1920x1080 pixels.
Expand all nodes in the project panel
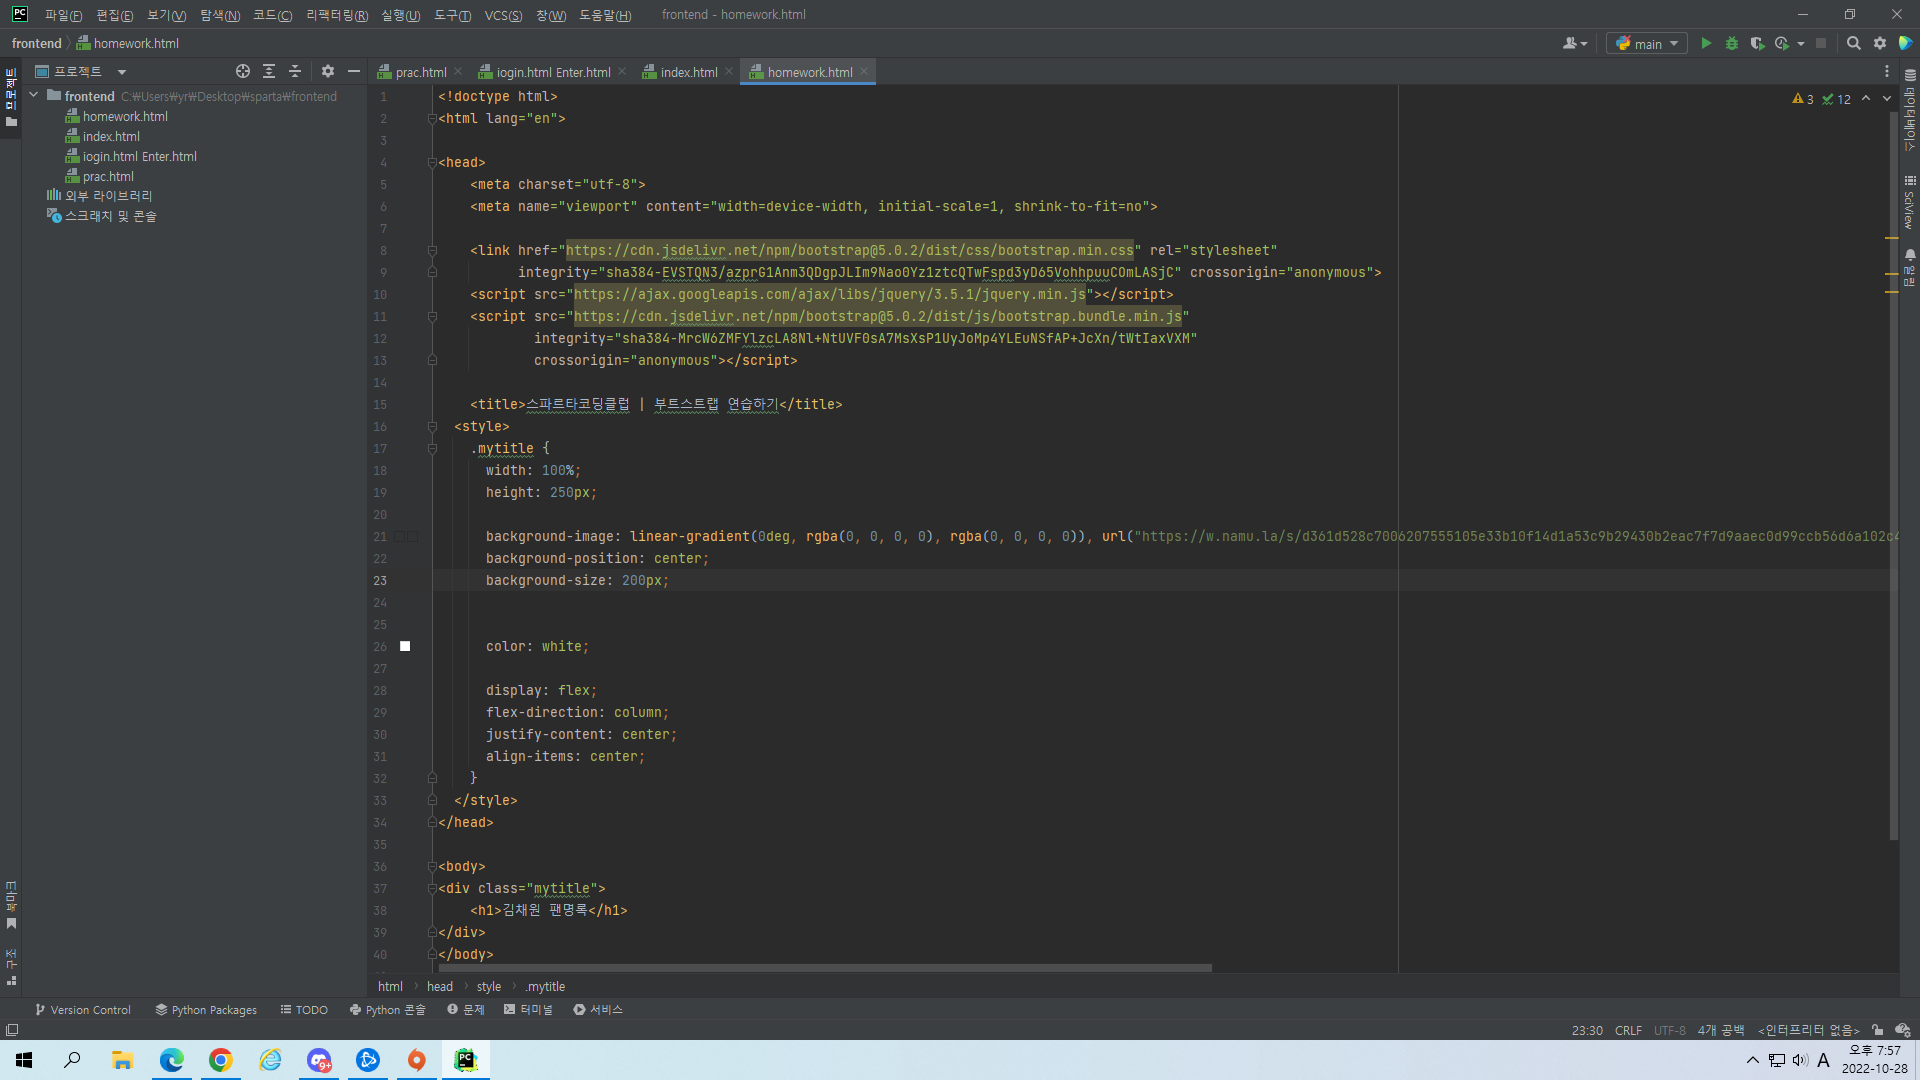(269, 71)
